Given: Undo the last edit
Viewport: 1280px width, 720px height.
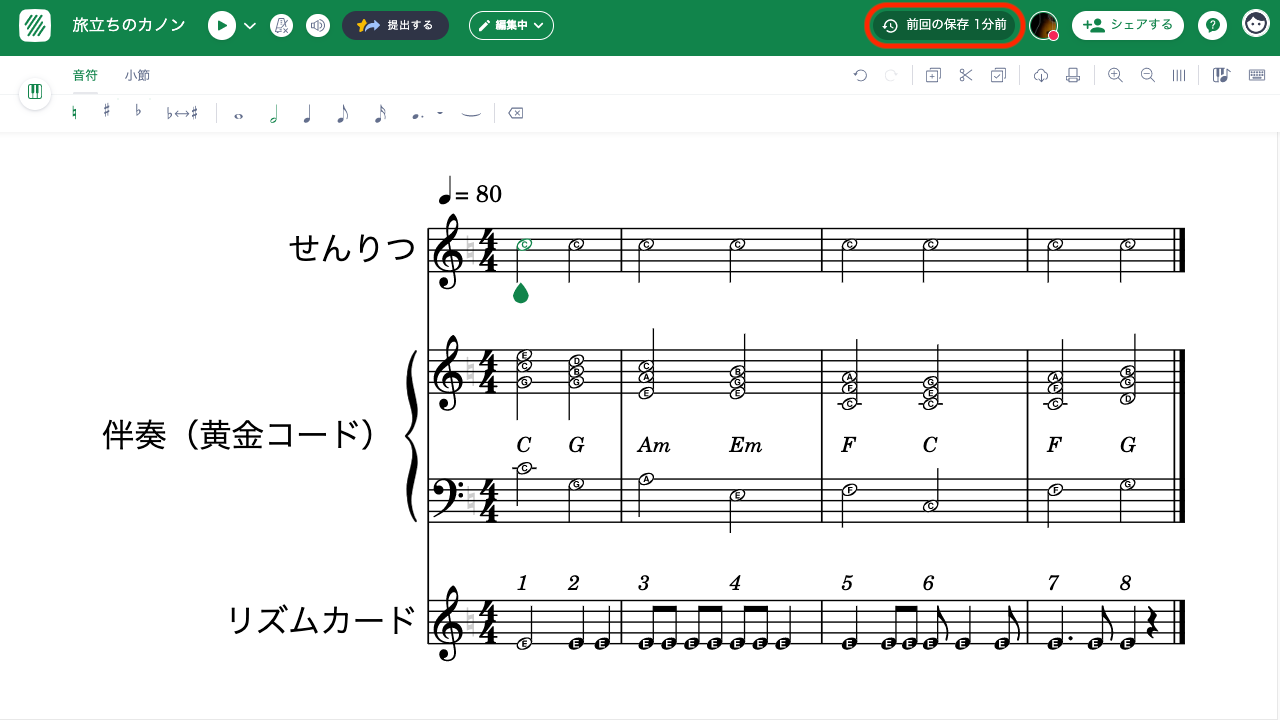Looking at the screenshot, I should click(861, 75).
